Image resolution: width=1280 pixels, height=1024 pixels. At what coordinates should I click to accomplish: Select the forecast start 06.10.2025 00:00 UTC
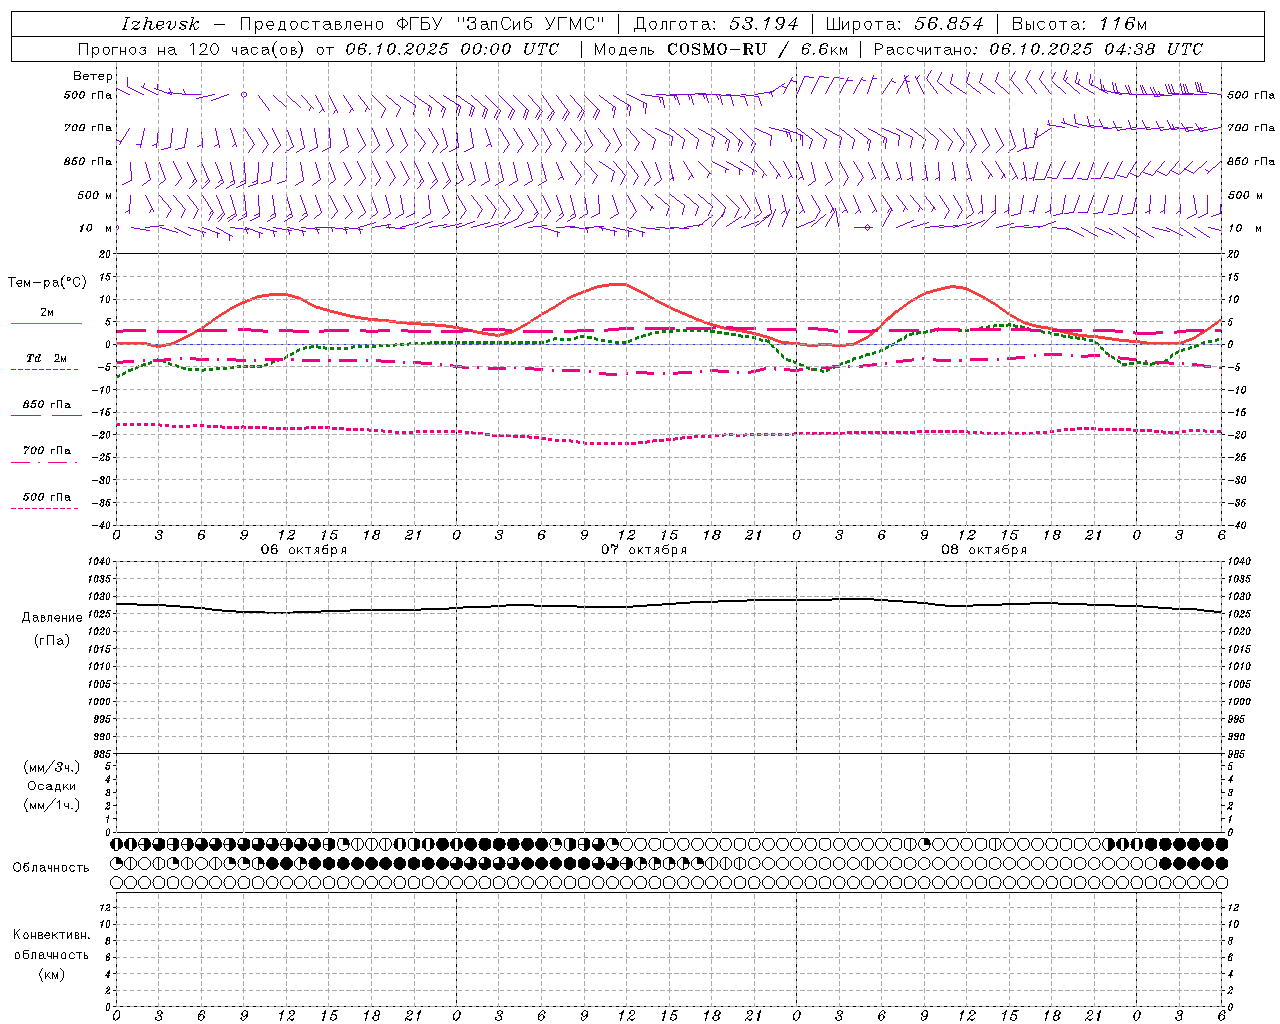(x=452, y=49)
